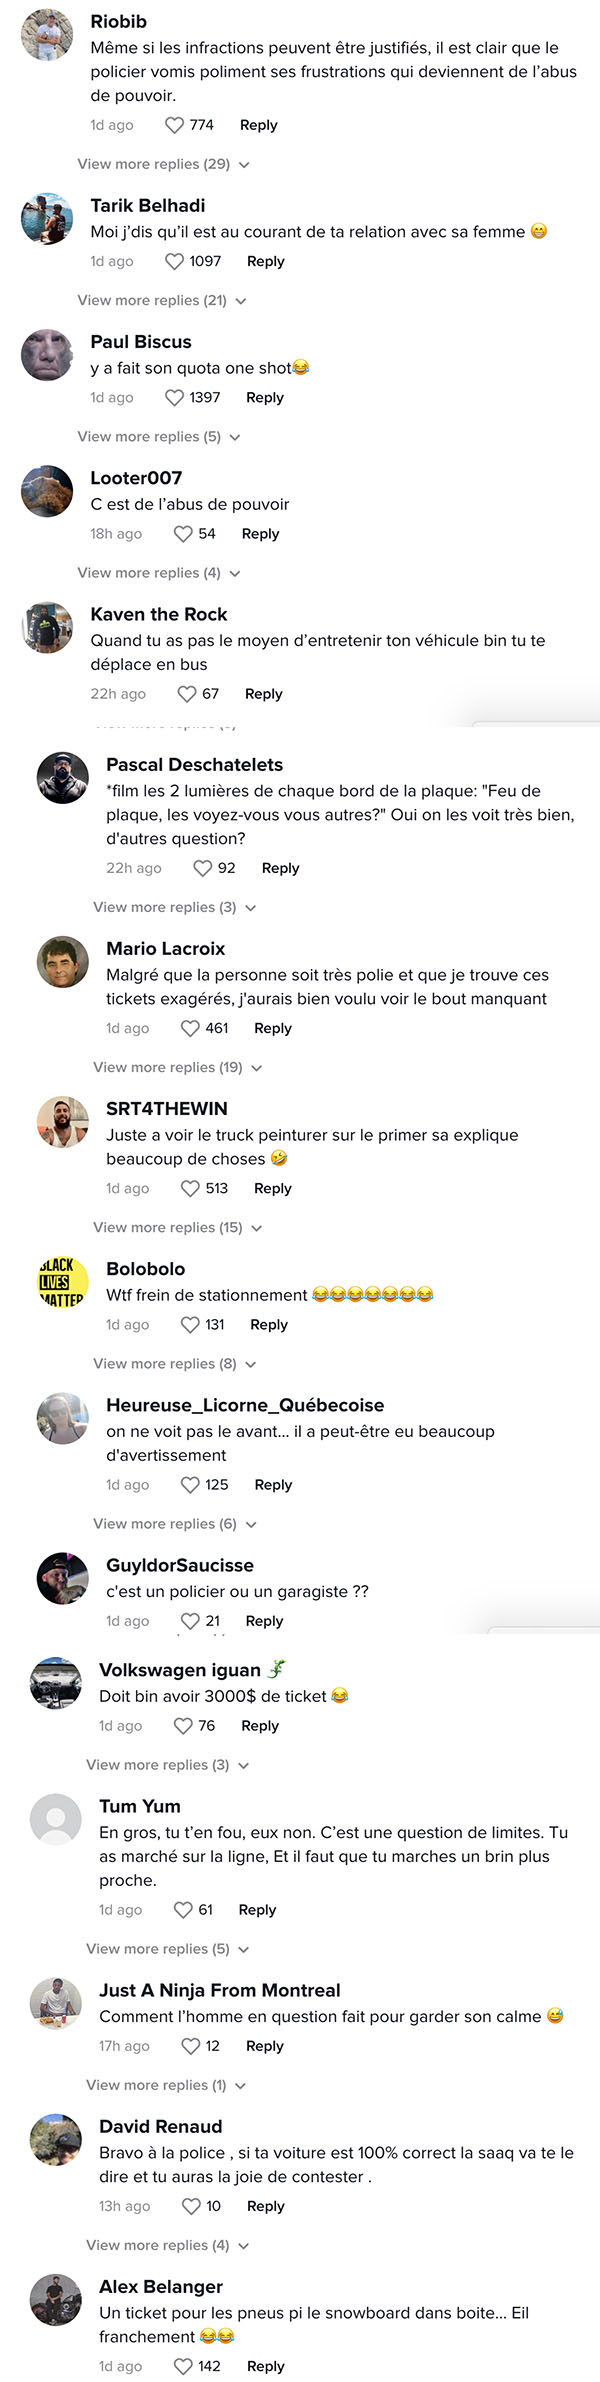Expand the 19 replies under Mario Lacroix
This screenshot has width=600, height=2382.
[178, 1067]
